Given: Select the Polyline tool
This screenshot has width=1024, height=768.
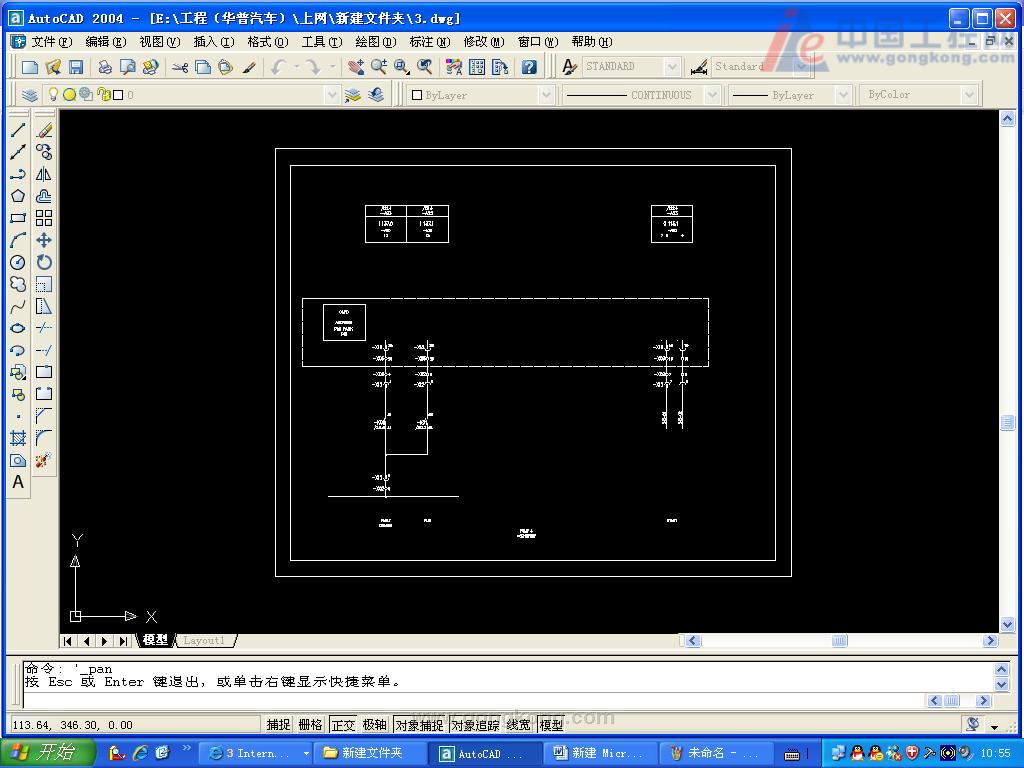Looking at the screenshot, I should tap(18, 174).
